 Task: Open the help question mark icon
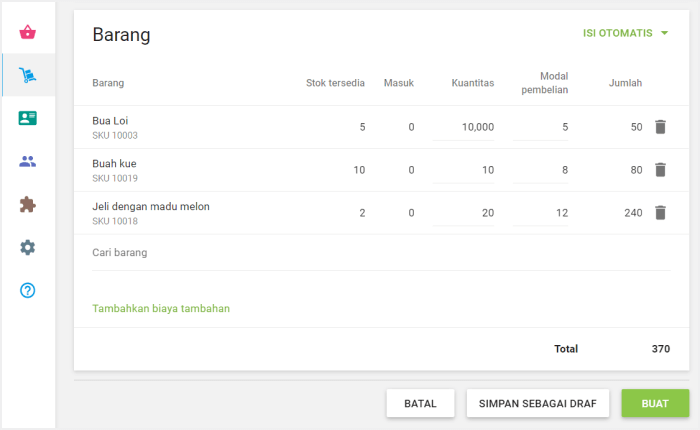[28, 290]
